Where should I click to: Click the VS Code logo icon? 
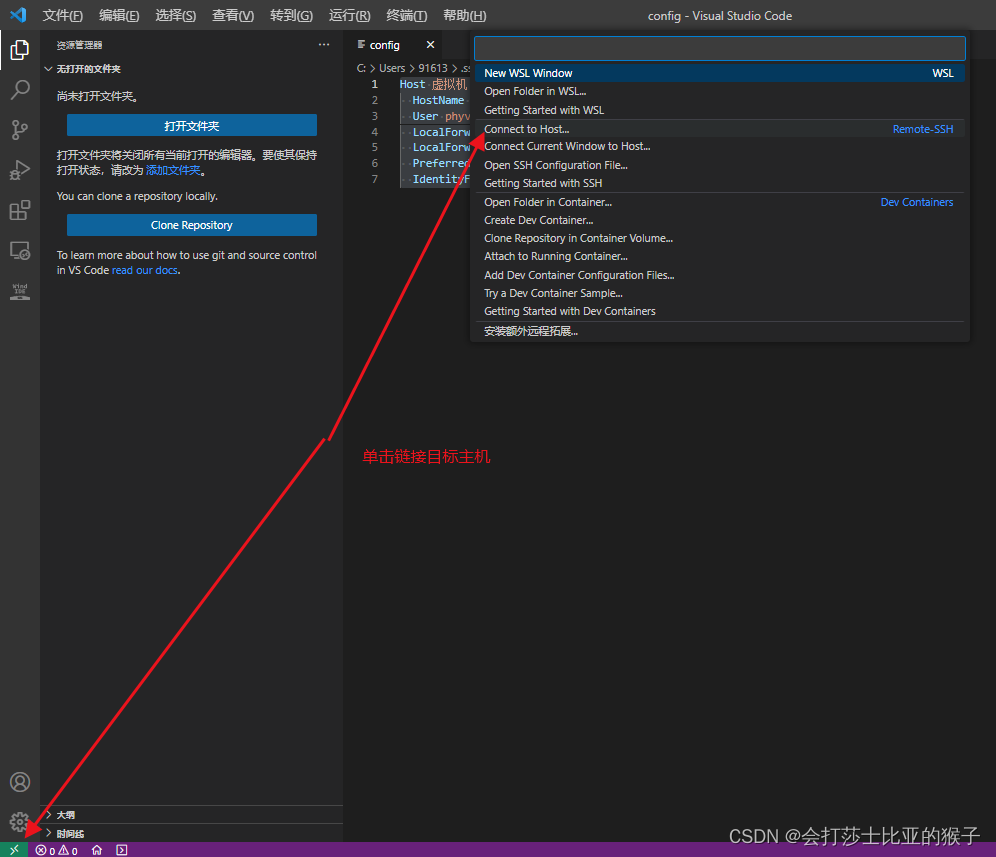pos(18,15)
